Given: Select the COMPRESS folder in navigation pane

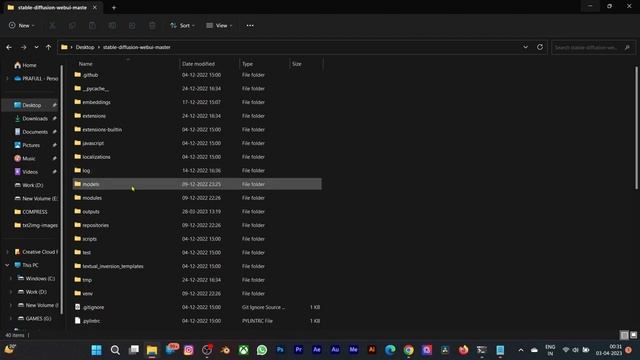Looking at the screenshot, I should click(x=35, y=212).
